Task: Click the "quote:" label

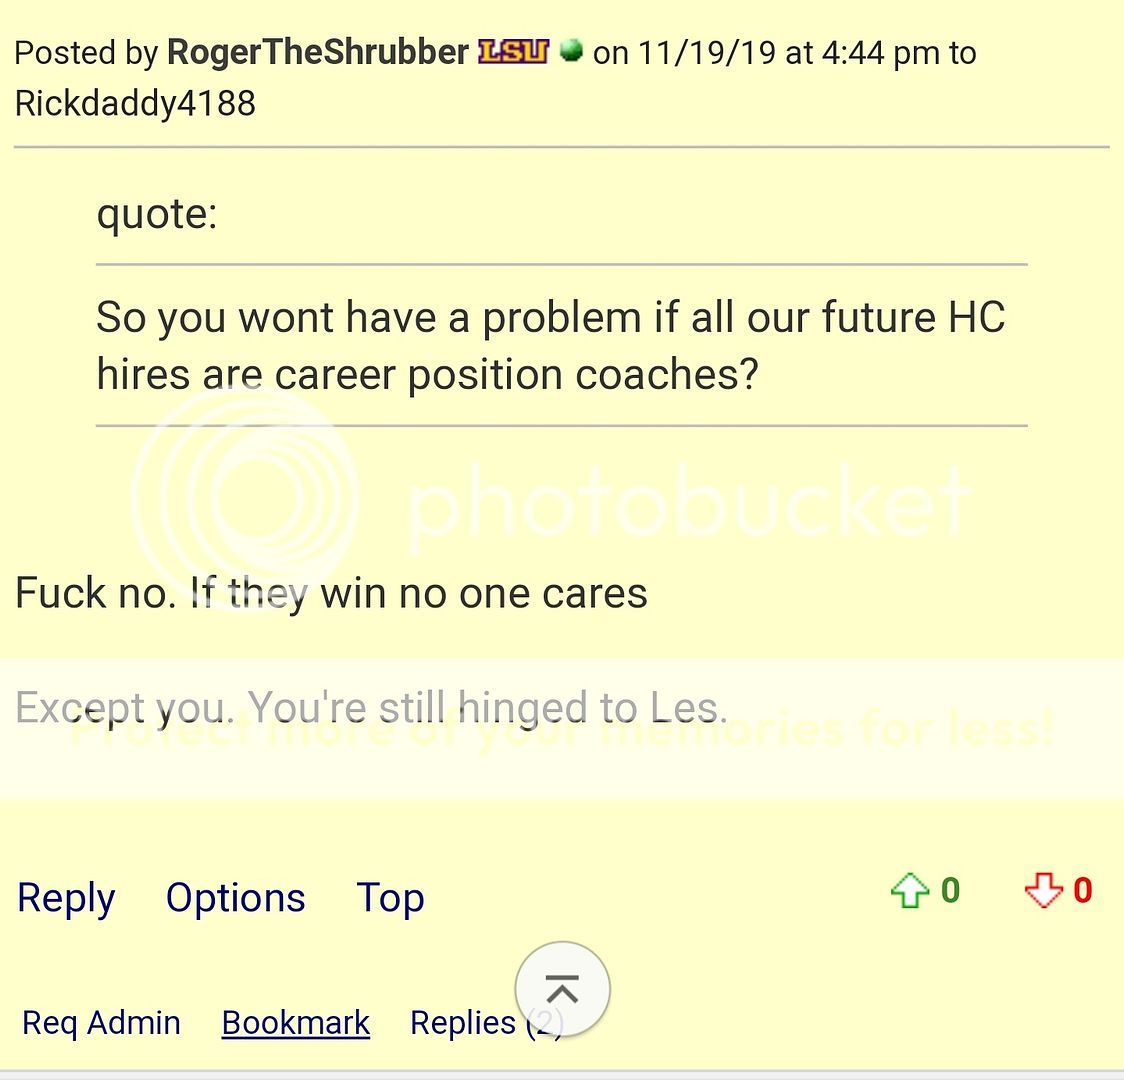Action: click(157, 214)
